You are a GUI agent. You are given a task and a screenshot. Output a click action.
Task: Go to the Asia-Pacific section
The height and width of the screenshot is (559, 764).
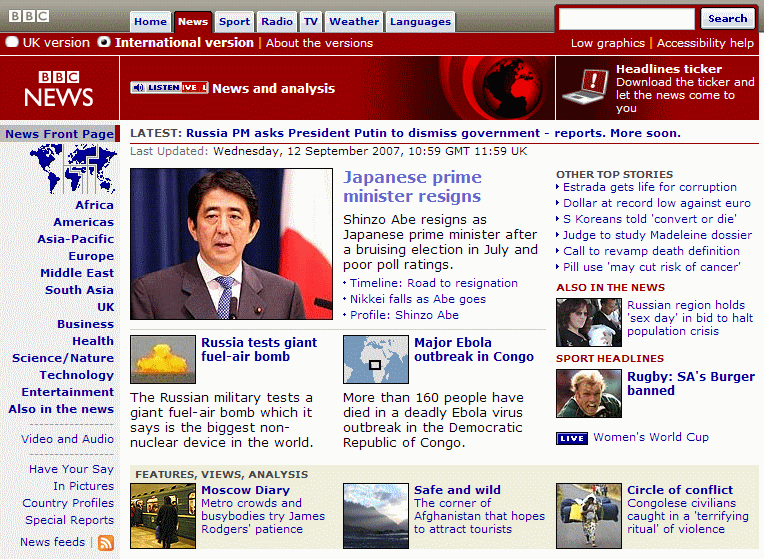pos(76,239)
